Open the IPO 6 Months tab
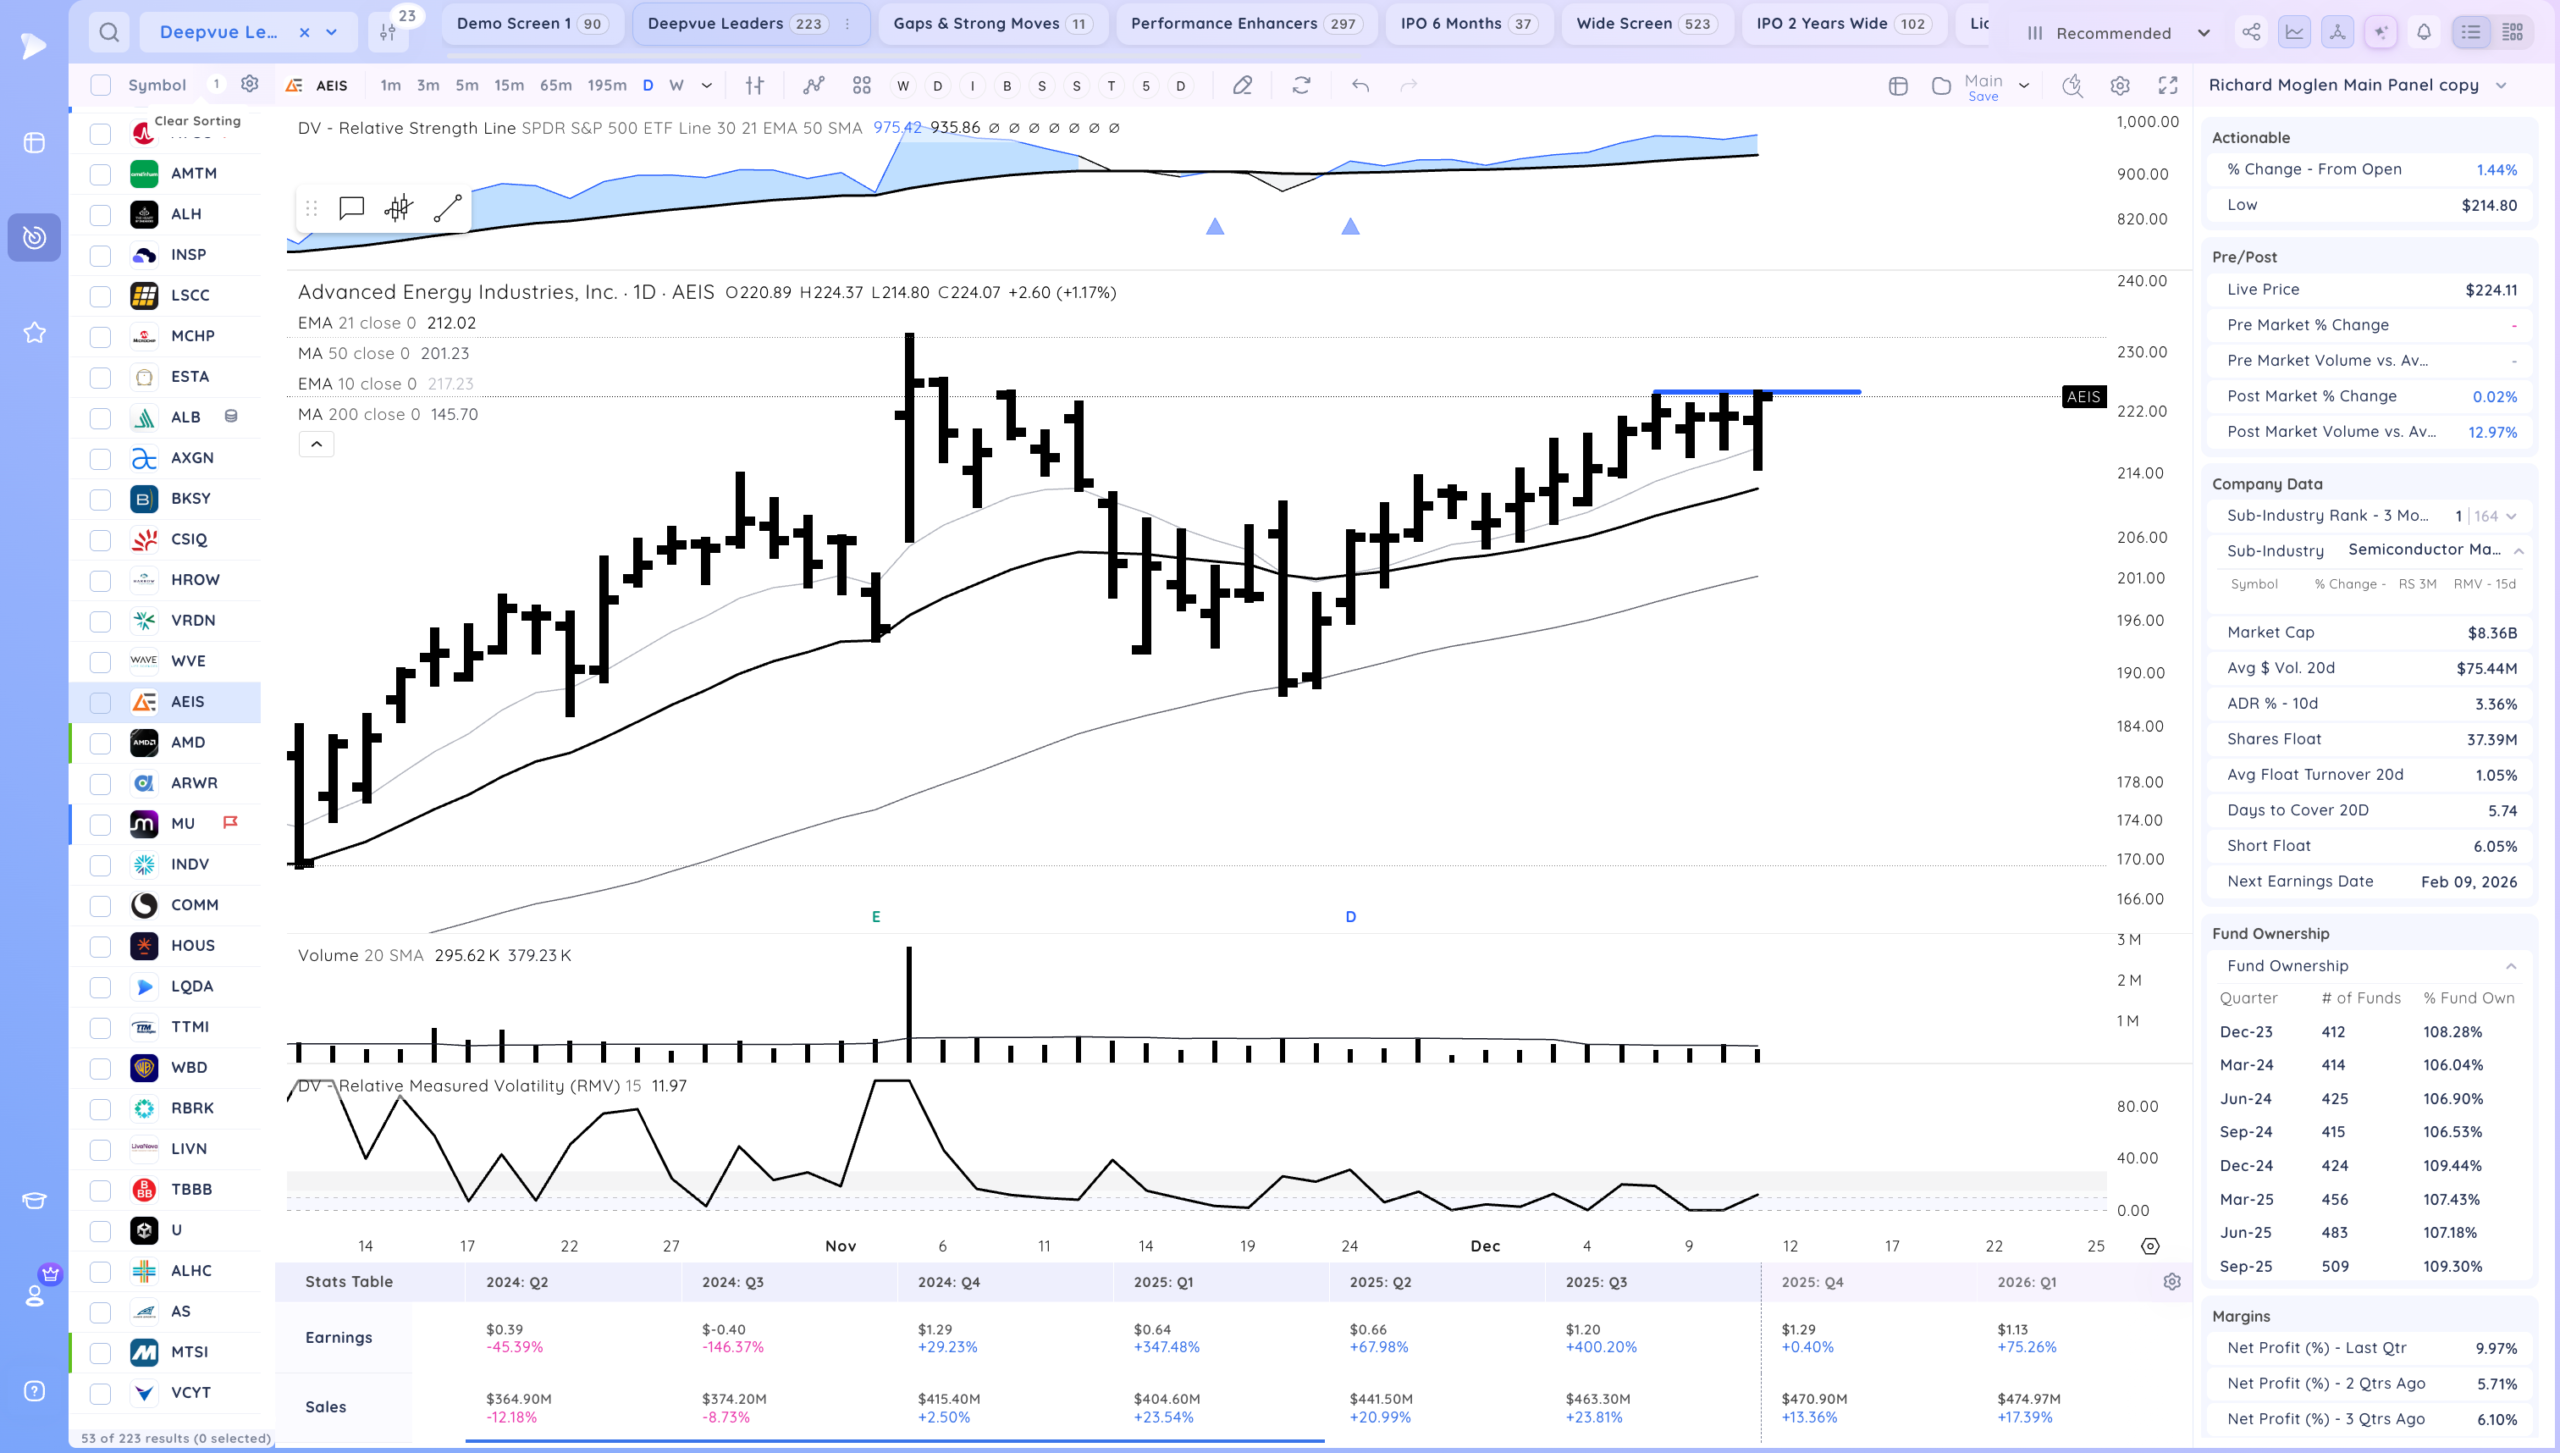This screenshot has height=1453, width=2560. click(1467, 24)
